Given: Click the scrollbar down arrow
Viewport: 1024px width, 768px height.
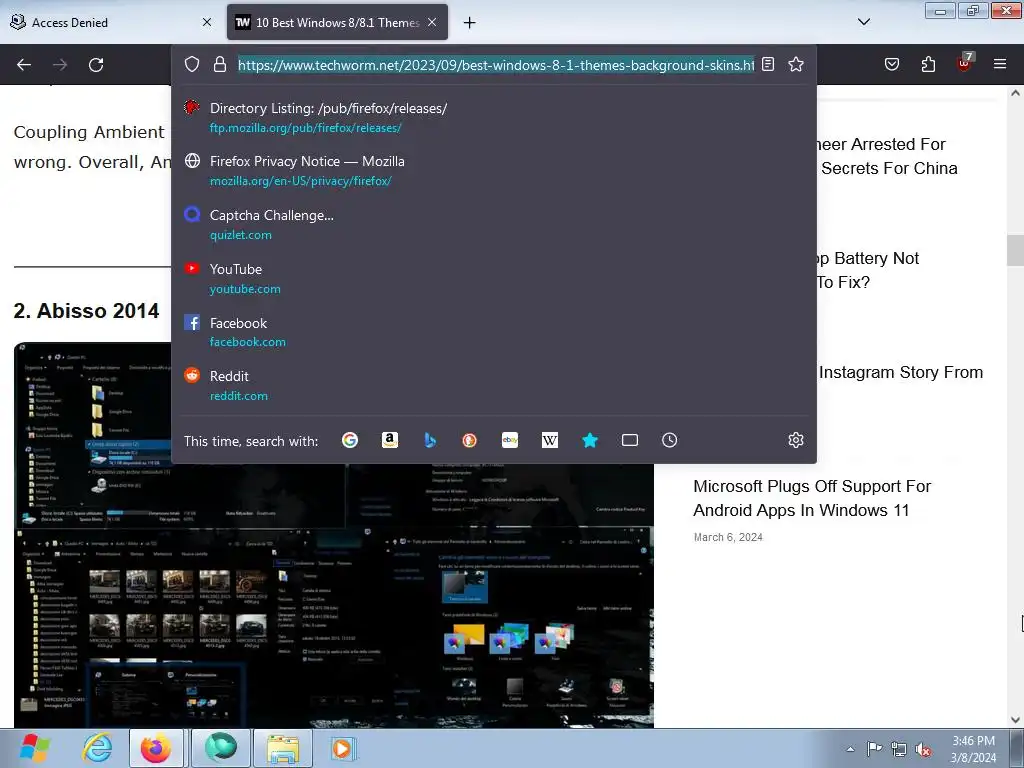Looking at the screenshot, I should tap(1015, 720).
